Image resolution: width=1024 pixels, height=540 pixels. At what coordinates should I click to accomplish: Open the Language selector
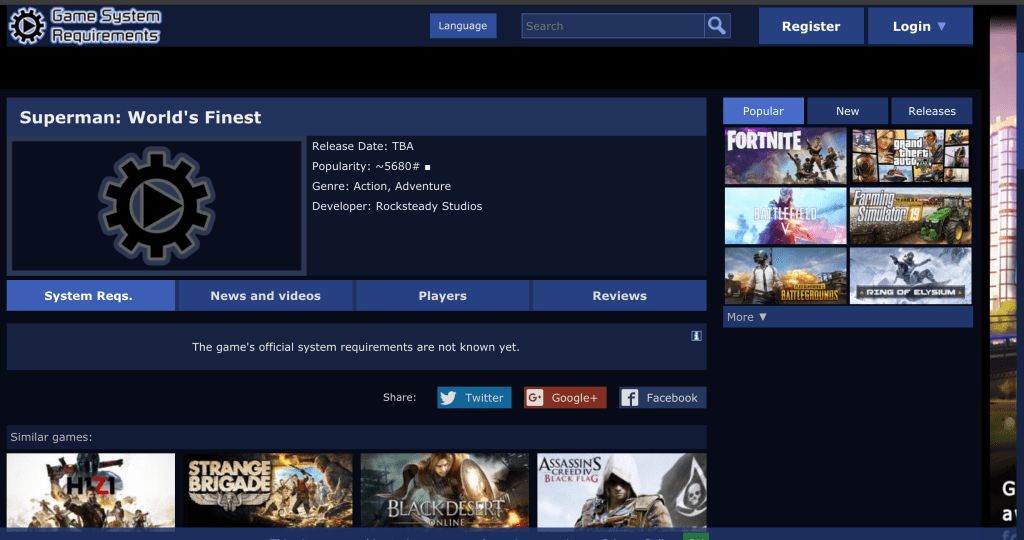pyautogui.click(x=463, y=26)
